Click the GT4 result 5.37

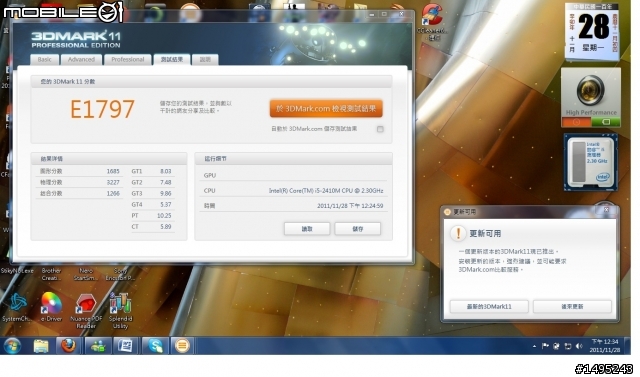166,204
